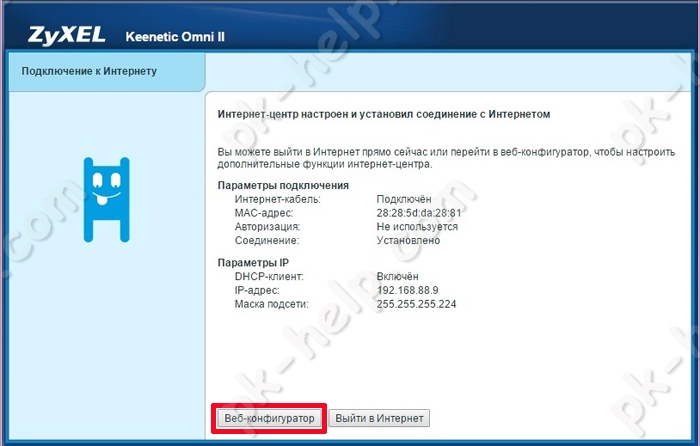Click the Авторизация label
The image size is (700, 446).
(267, 227)
